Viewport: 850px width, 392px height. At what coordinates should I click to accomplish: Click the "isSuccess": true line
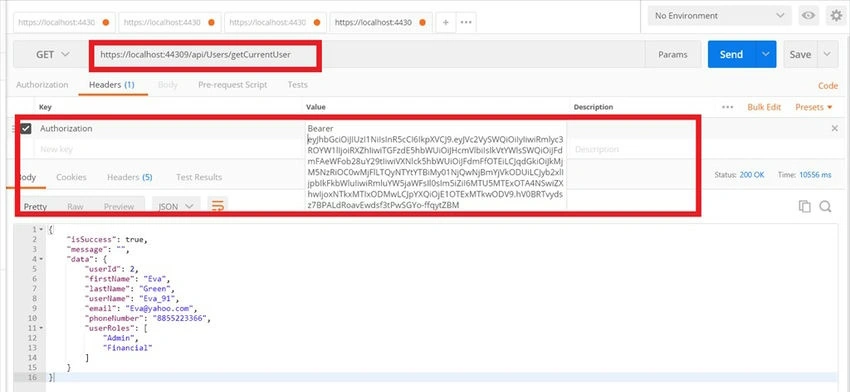tap(107, 240)
